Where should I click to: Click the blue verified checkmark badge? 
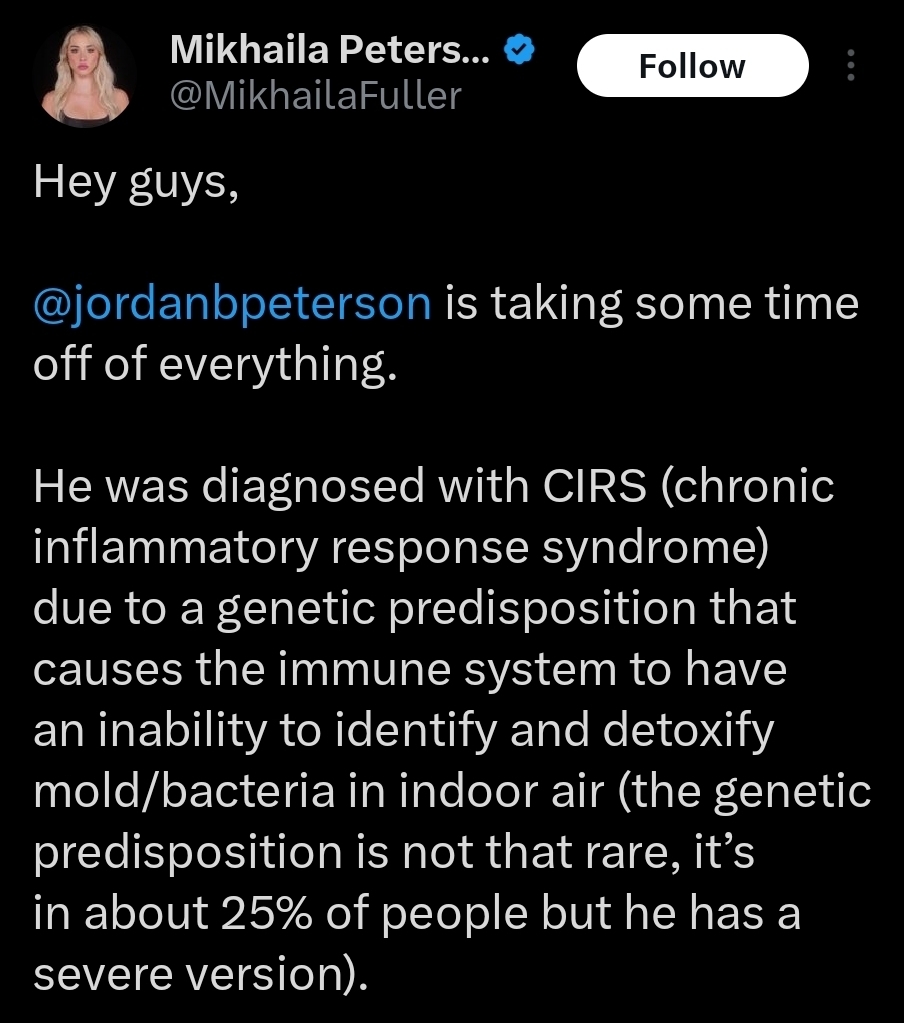click(519, 50)
